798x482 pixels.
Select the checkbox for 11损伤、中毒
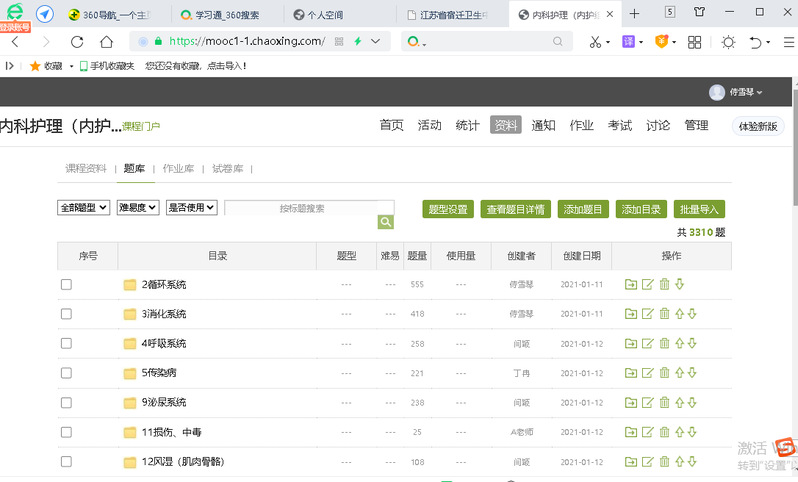[x=67, y=432]
